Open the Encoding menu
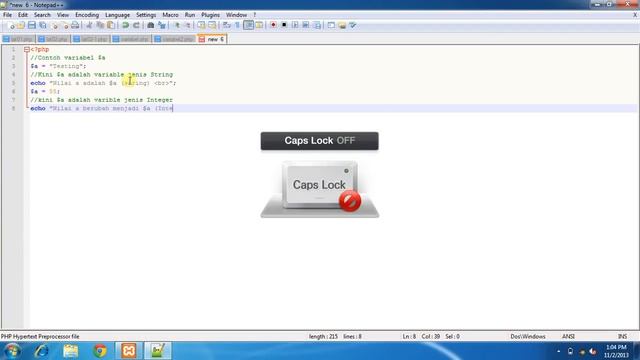Viewport: 640px width, 360px height. pyautogui.click(x=87, y=15)
